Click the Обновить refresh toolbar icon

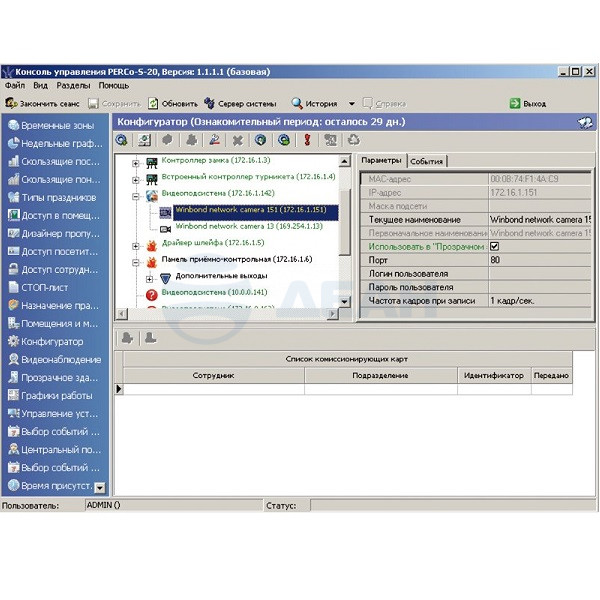153,103
